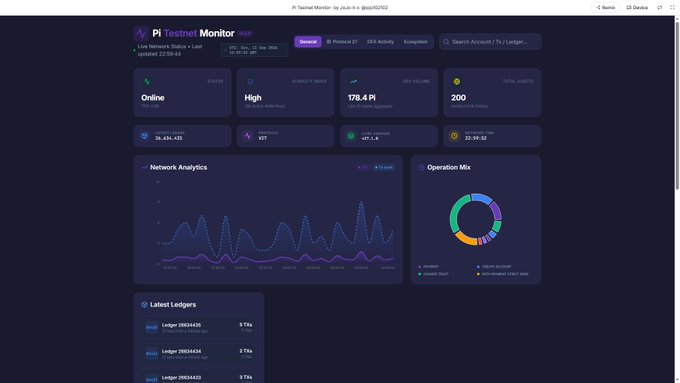The height and width of the screenshot is (383, 680).
Task: Click the Network Analytics chart icon
Action: click(144, 167)
